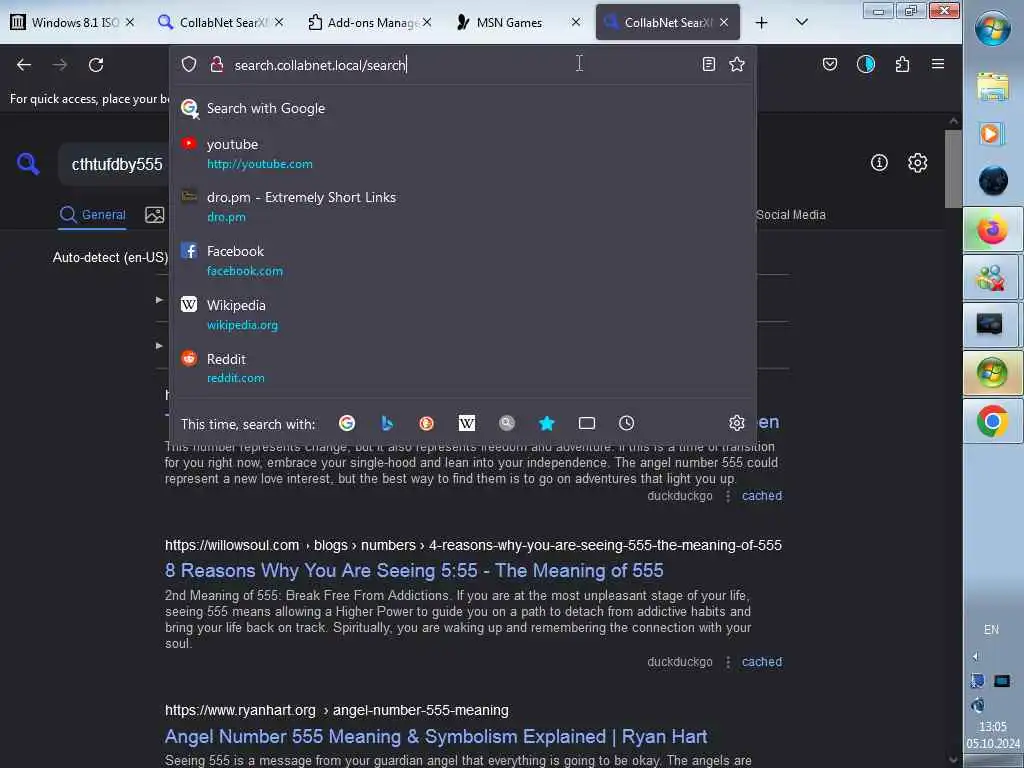Open a new tab with plus button
Screen dimensions: 1024x768
[761, 22]
